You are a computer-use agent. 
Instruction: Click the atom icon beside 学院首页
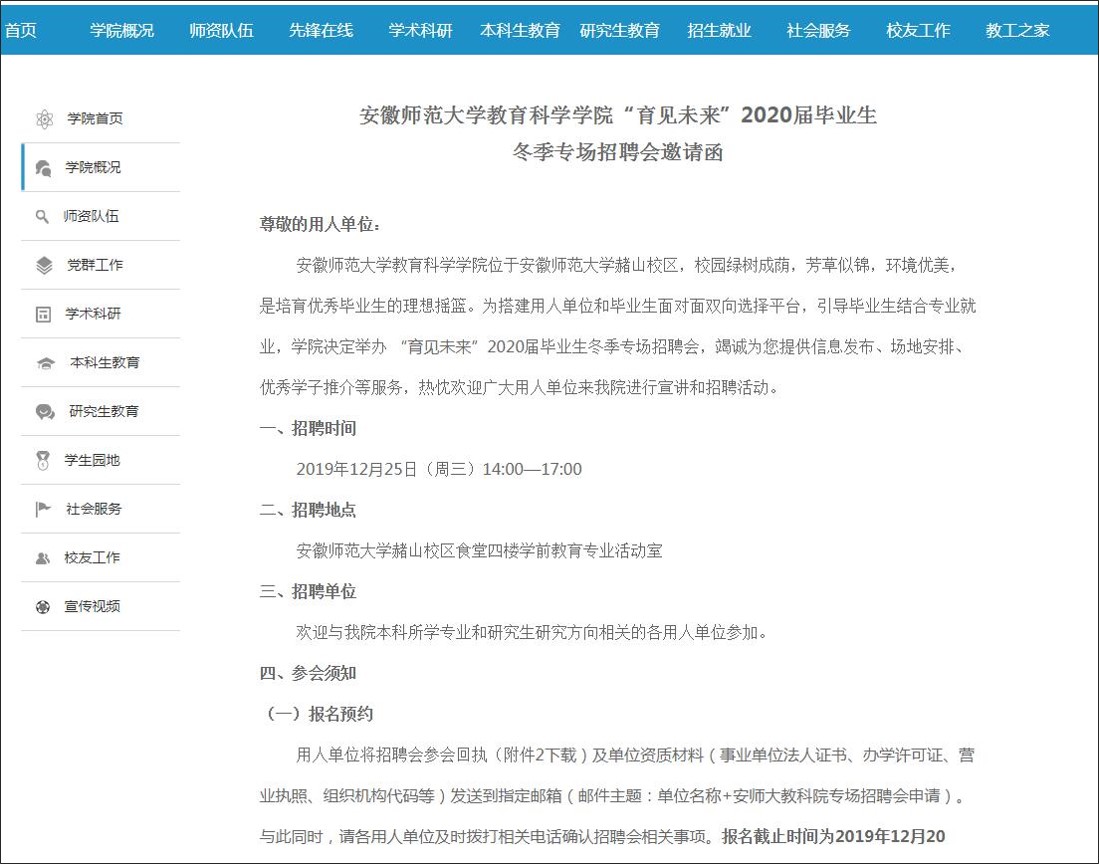(44, 119)
